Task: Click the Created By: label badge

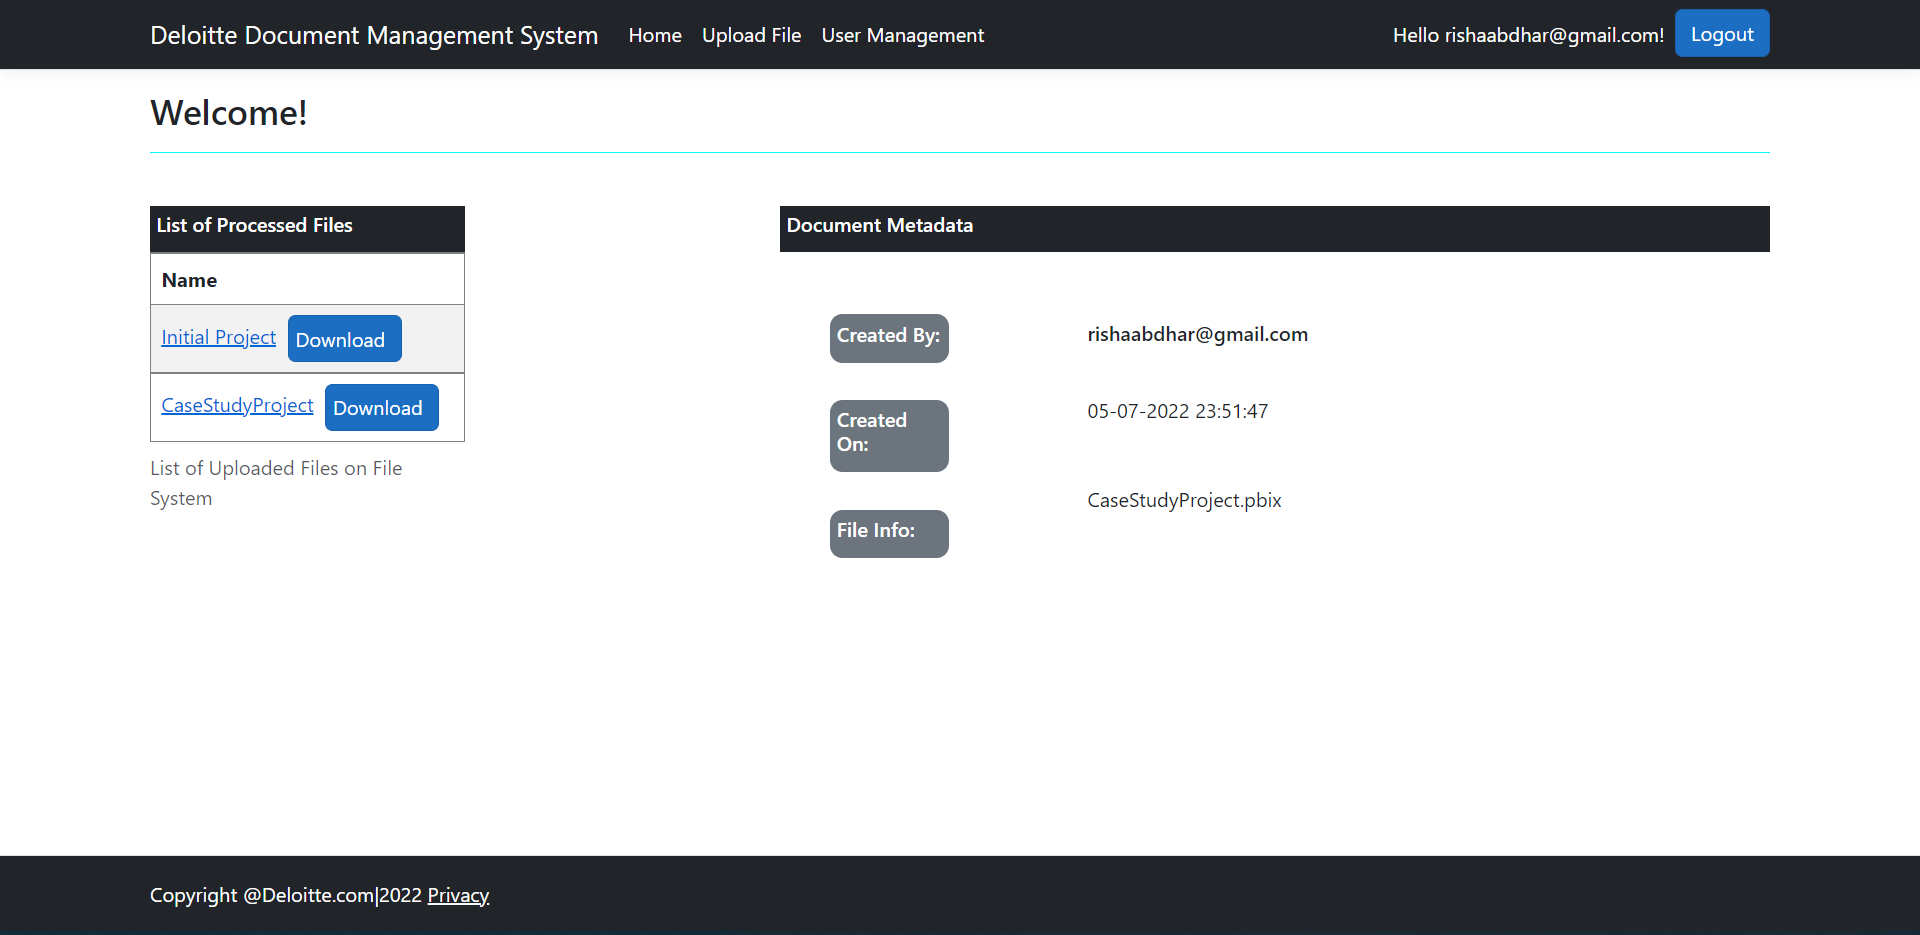Action: (x=889, y=338)
